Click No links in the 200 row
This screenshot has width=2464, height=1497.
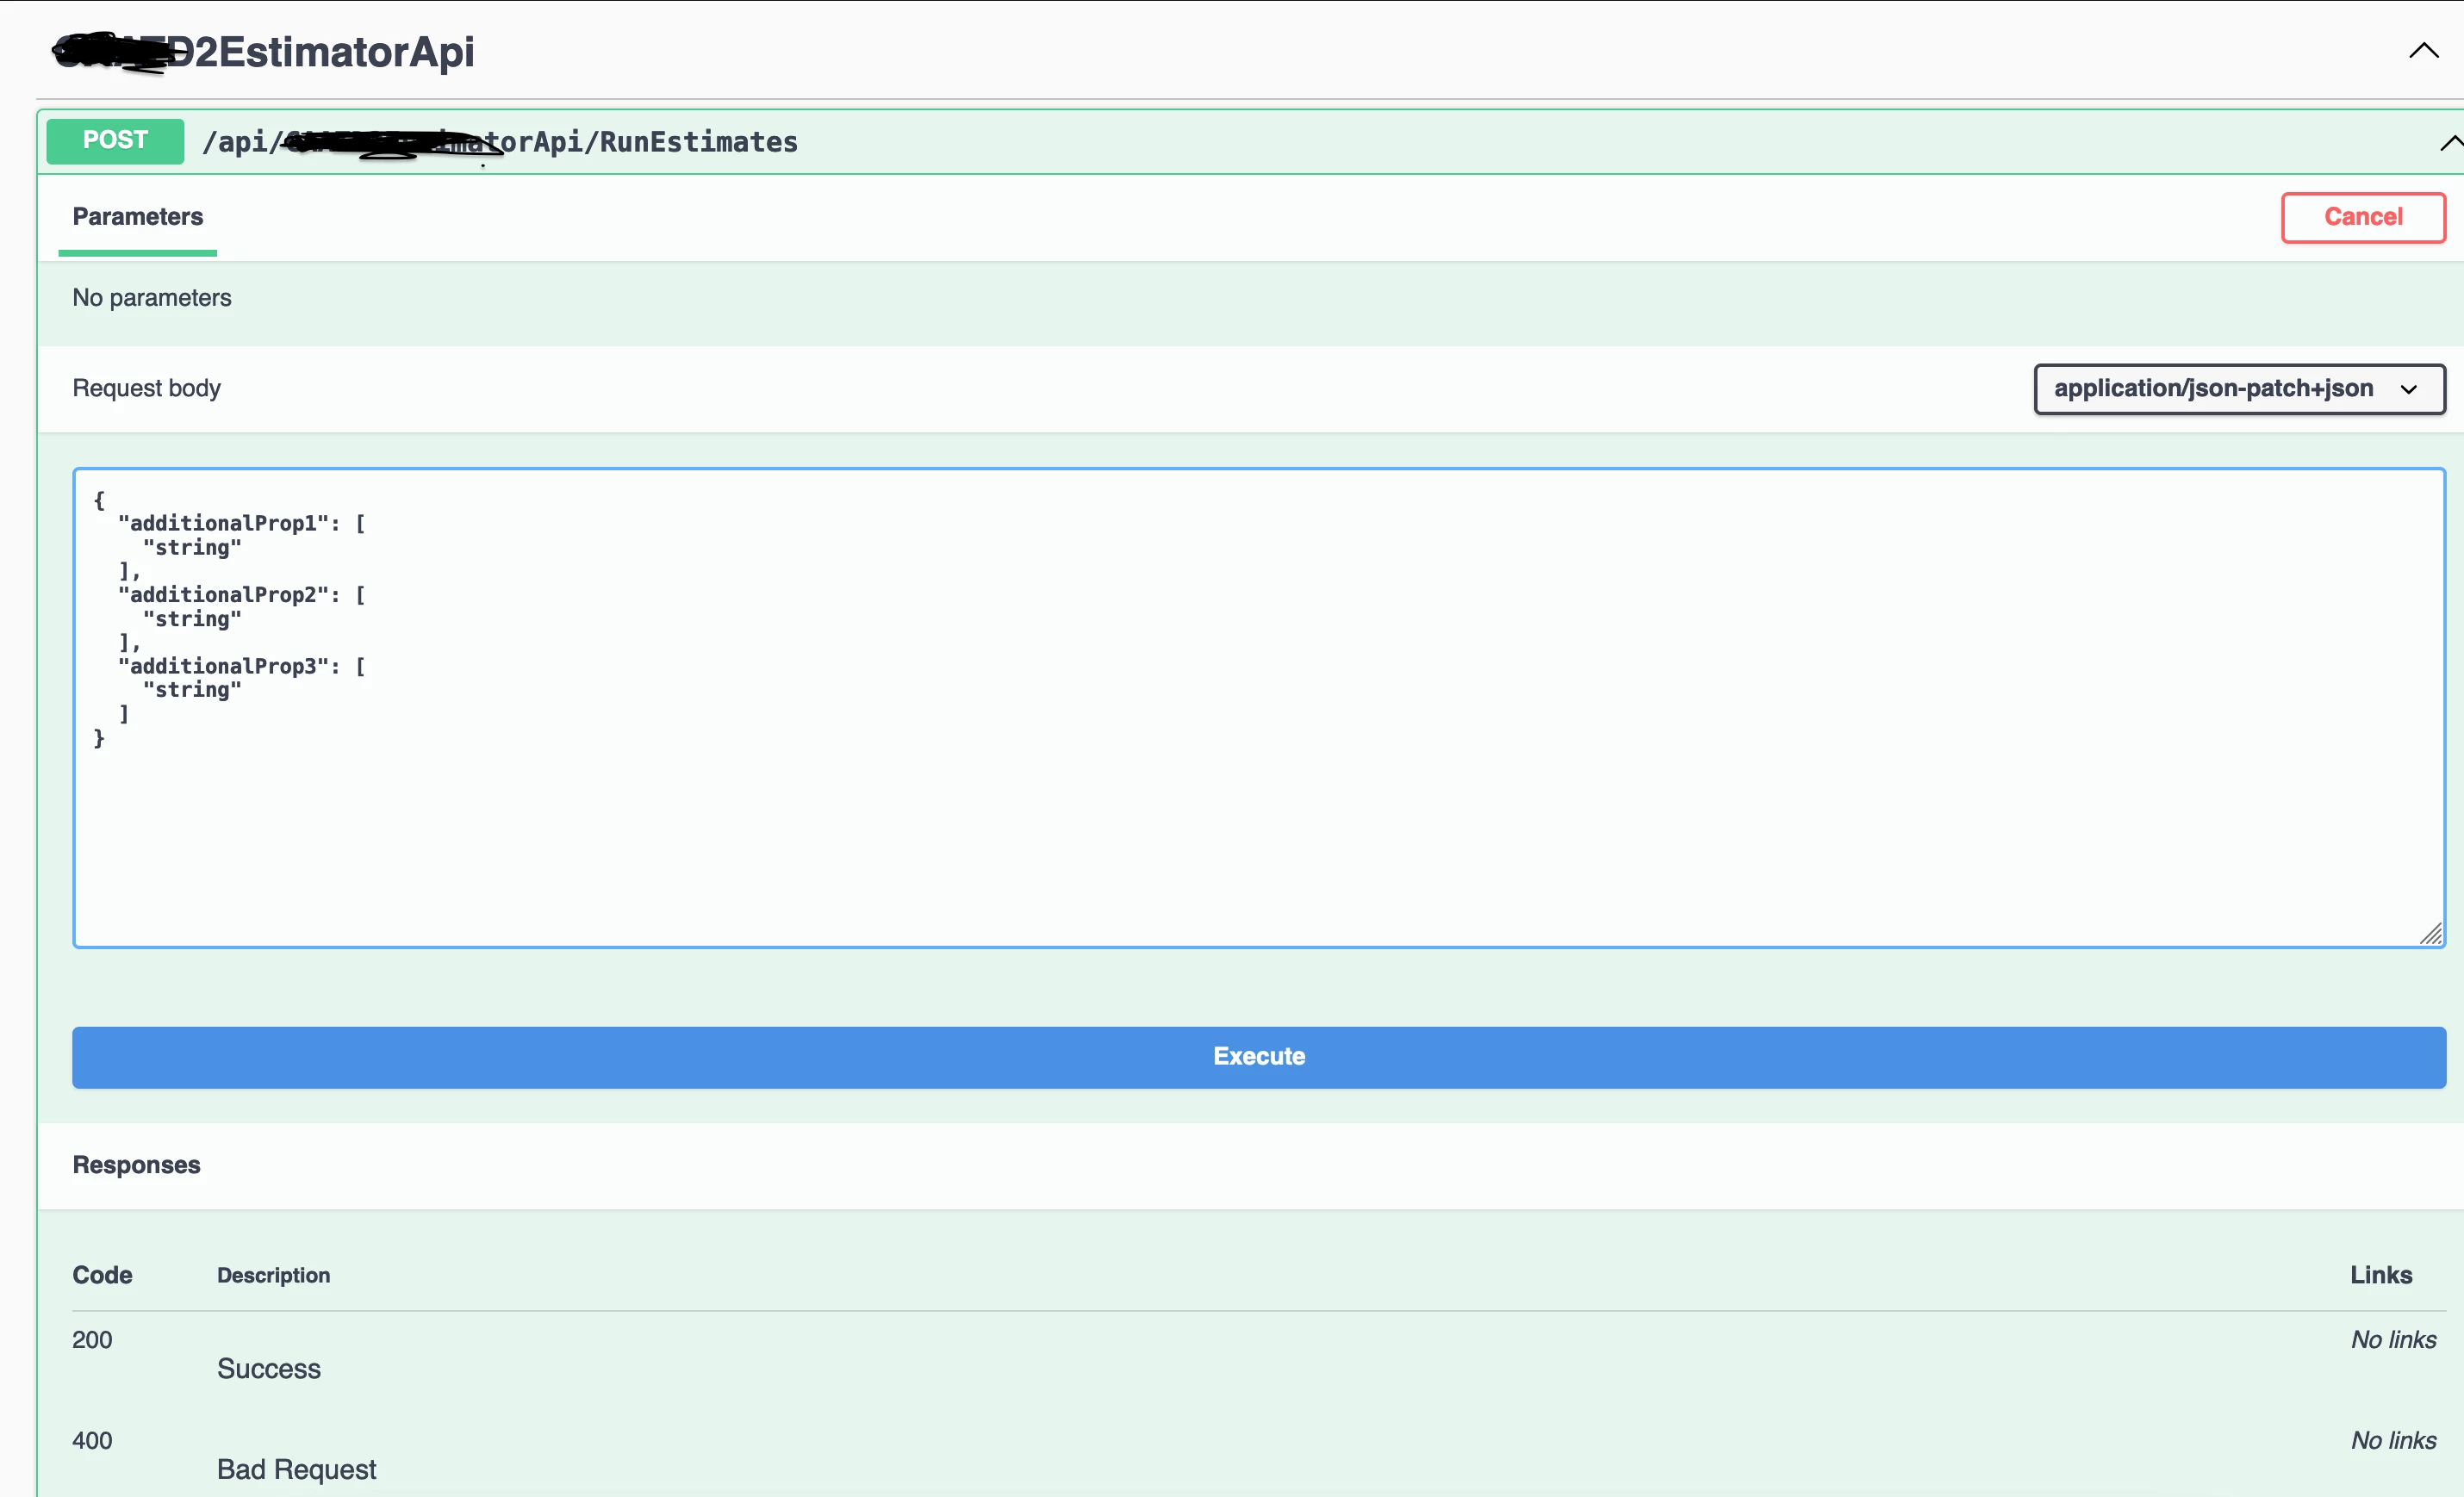pyautogui.click(x=2393, y=1340)
